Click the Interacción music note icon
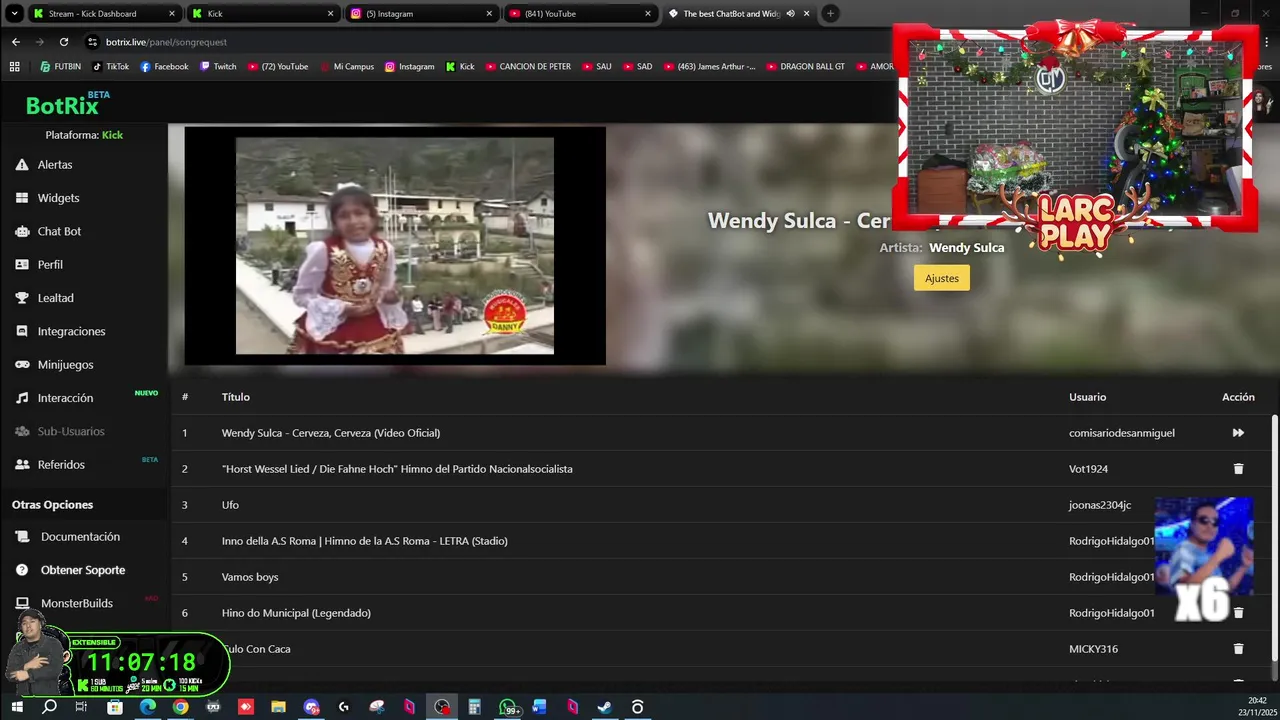Viewport: 1280px width, 720px height. [x=22, y=398]
